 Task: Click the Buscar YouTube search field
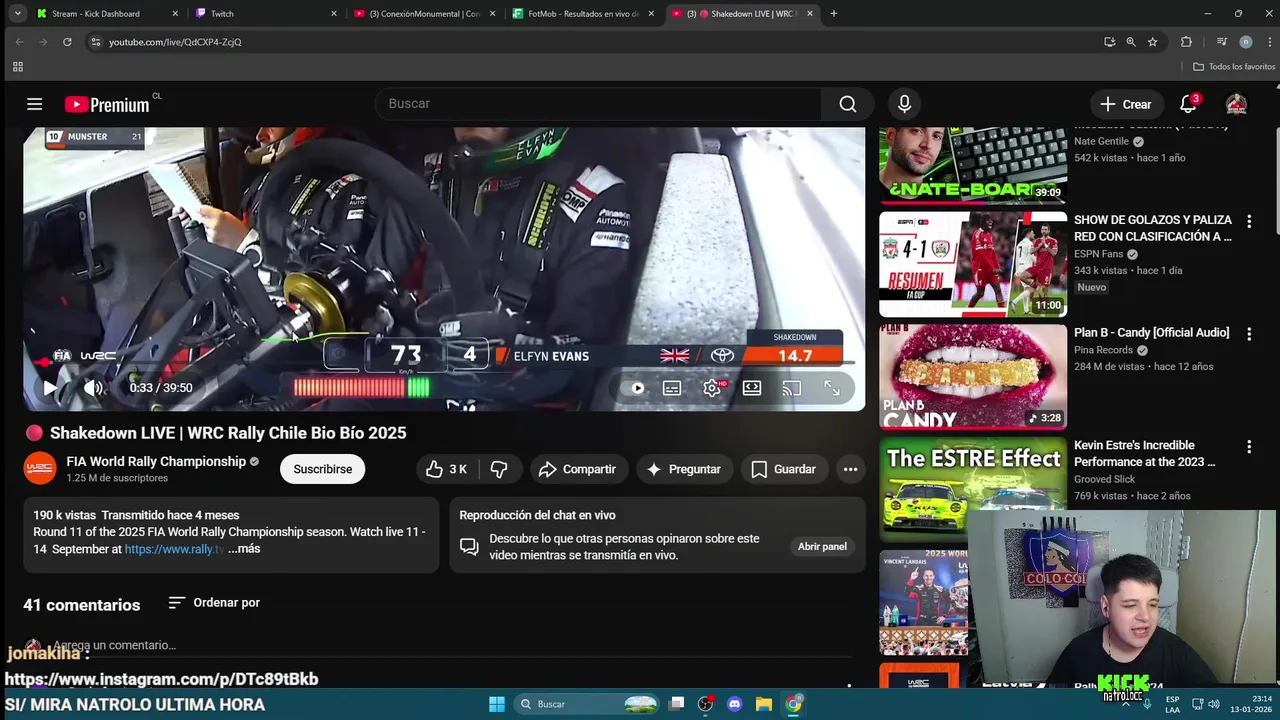click(x=598, y=104)
